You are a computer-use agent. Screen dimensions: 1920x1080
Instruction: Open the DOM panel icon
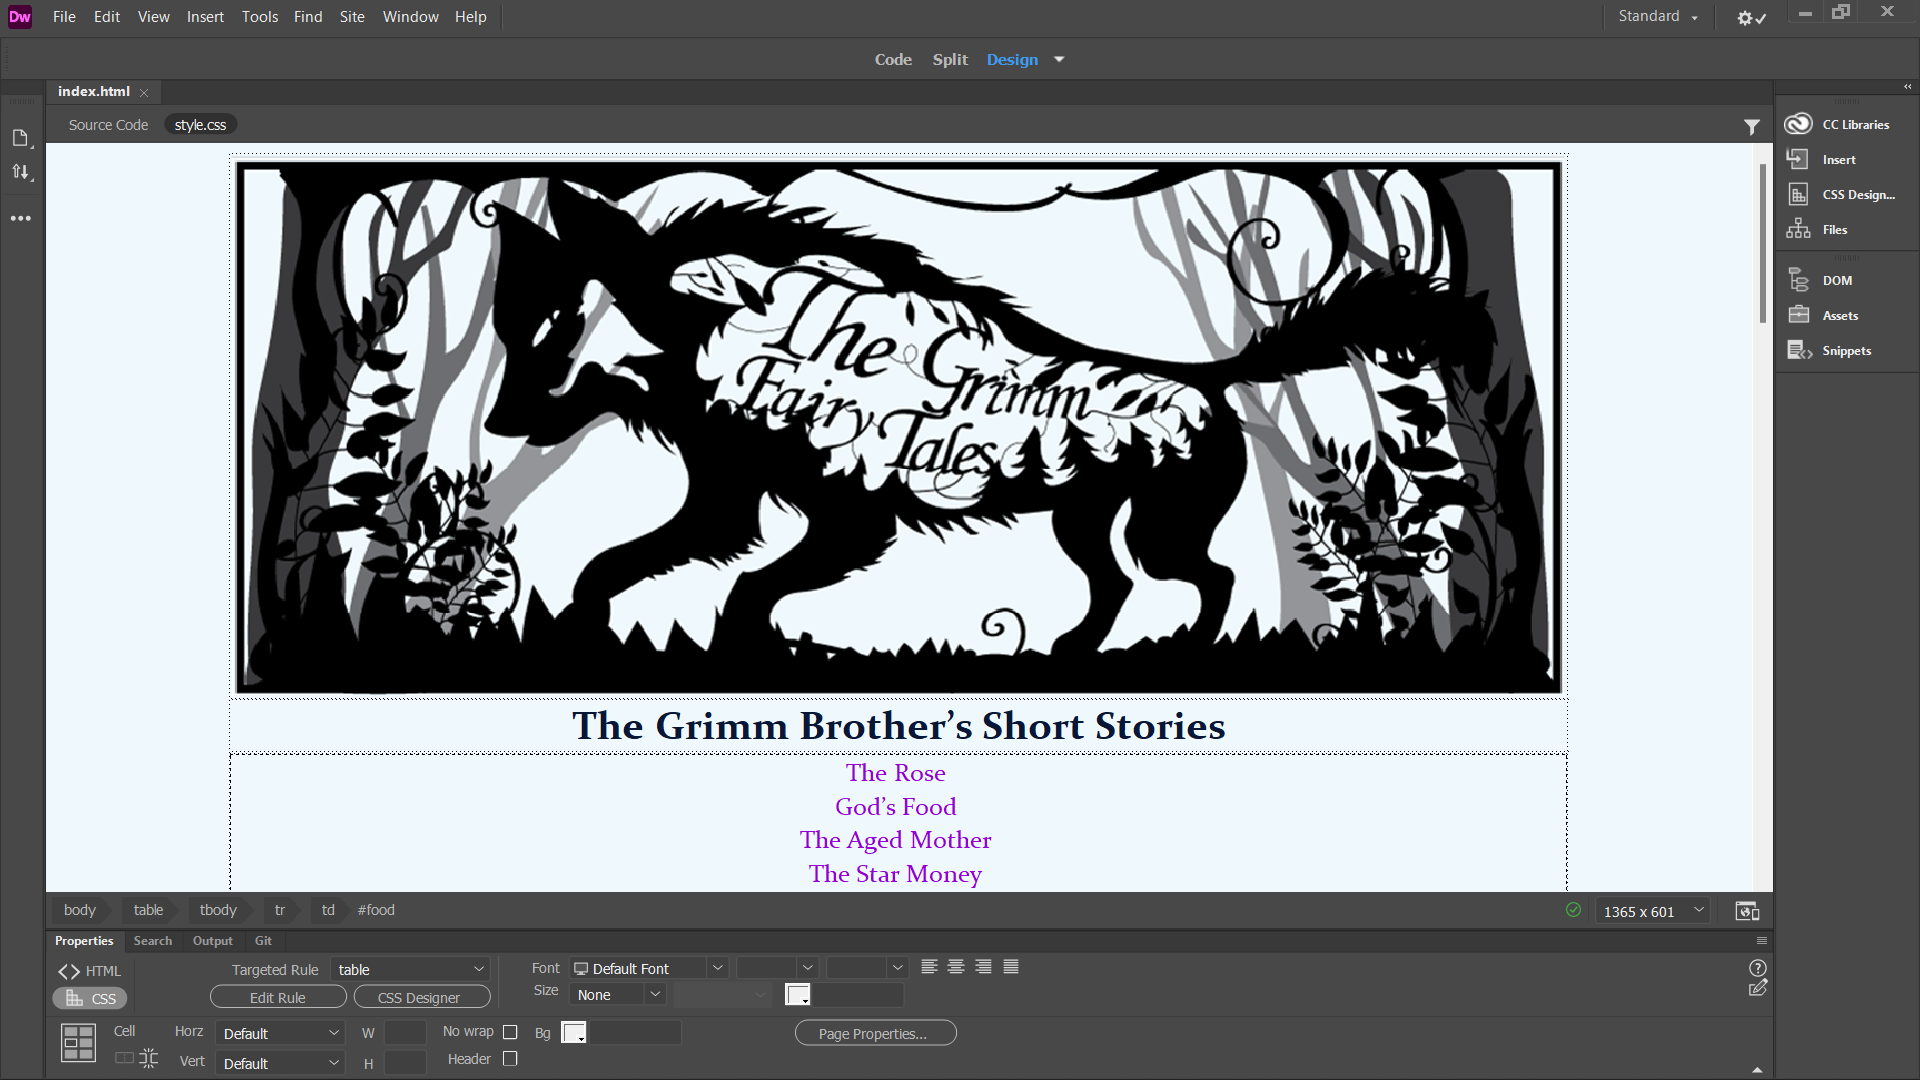(1798, 280)
